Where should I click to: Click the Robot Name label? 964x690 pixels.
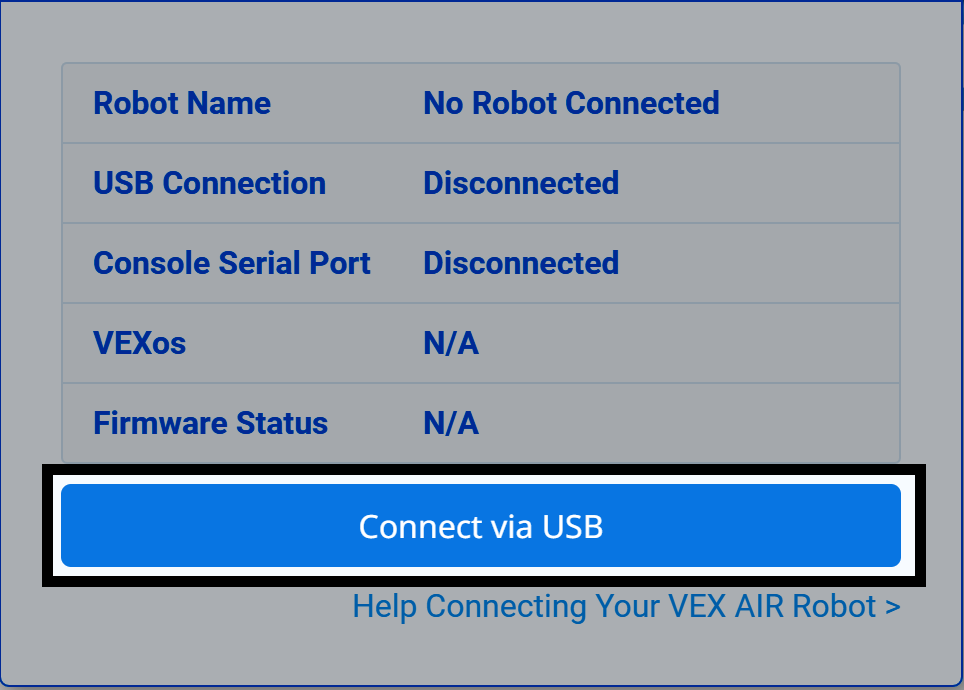point(181,103)
